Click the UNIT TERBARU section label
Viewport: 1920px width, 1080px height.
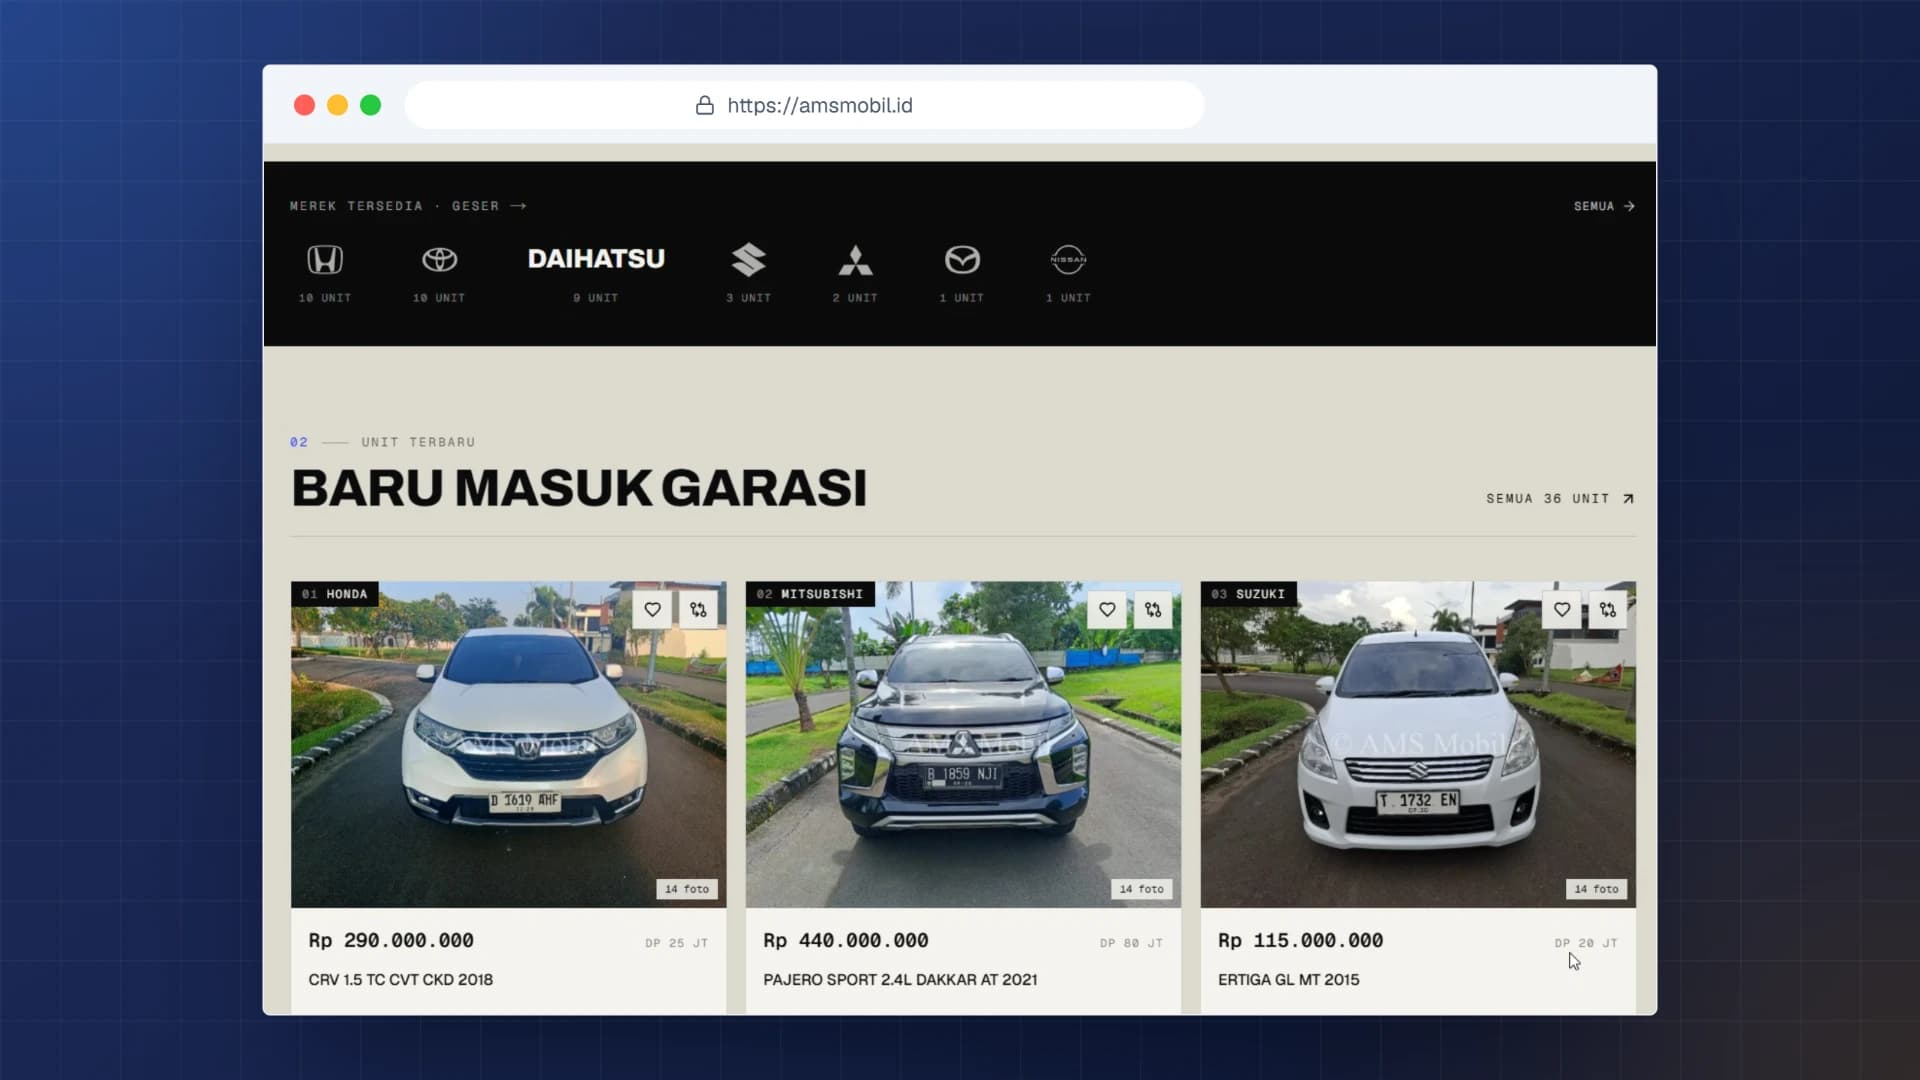click(x=418, y=442)
